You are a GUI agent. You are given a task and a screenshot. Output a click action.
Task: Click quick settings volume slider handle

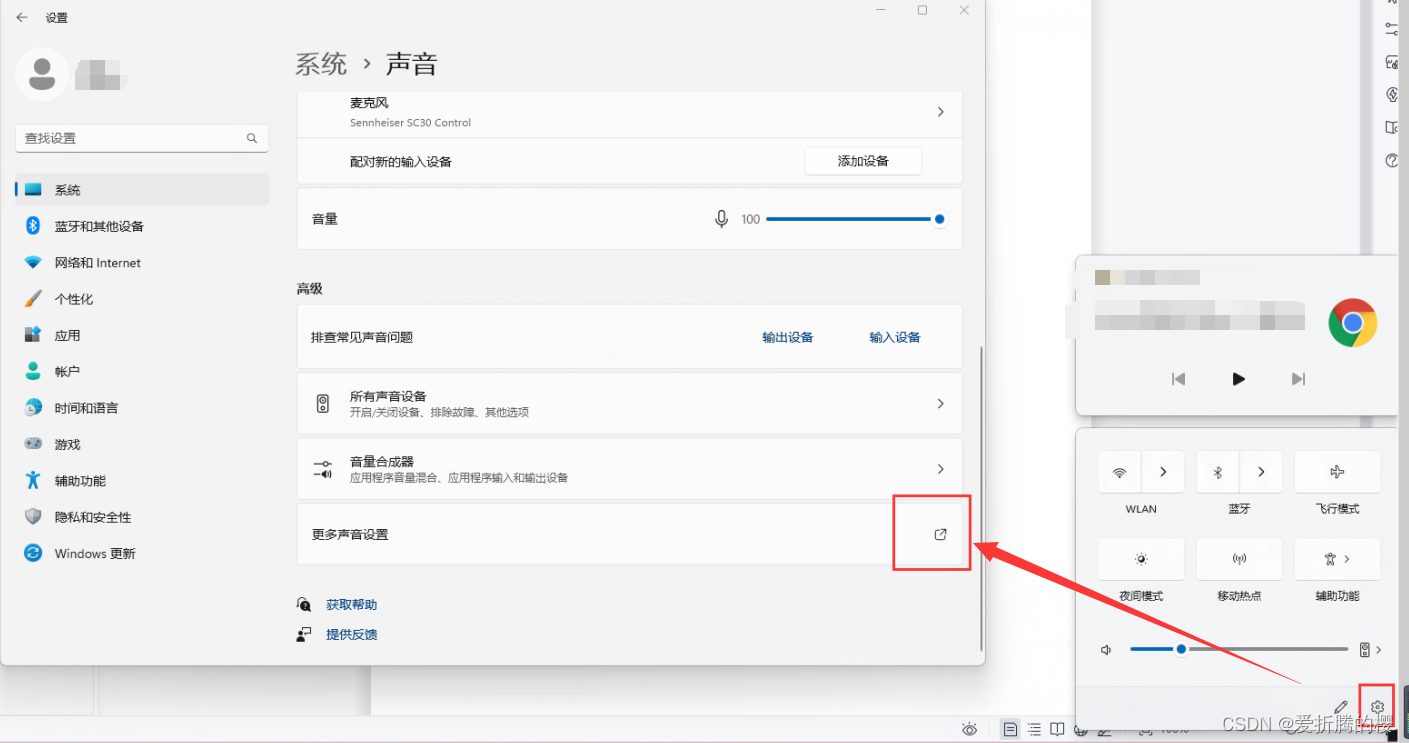[x=1181, y=649]
